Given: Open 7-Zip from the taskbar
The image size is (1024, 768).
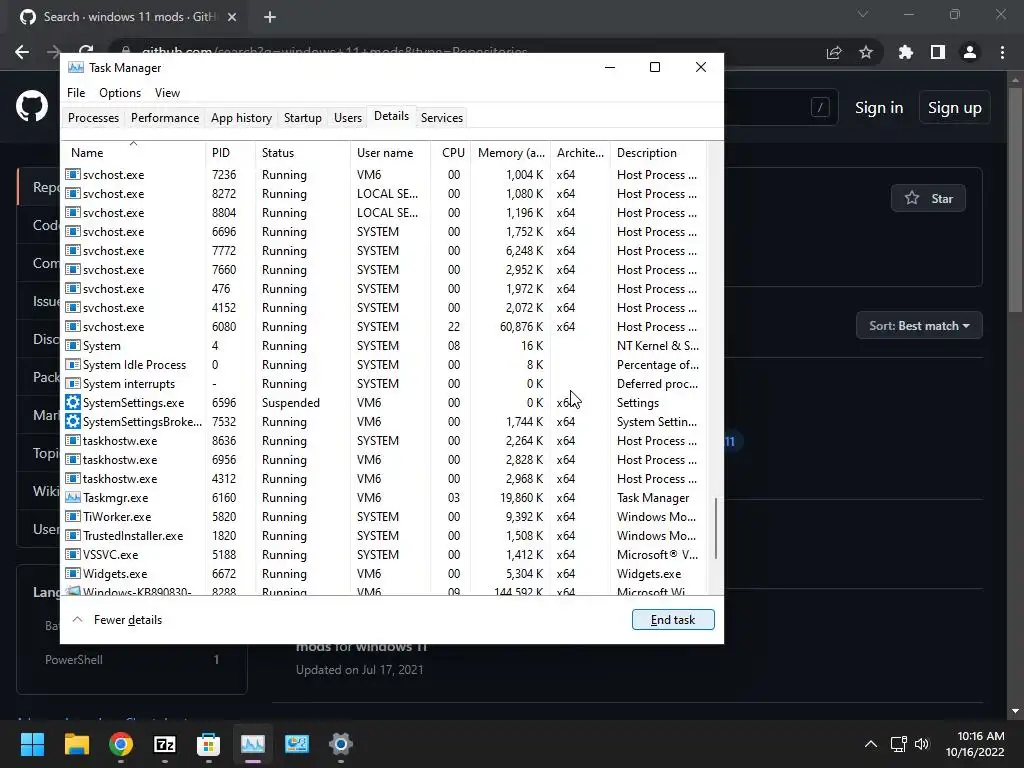Looking at the screenshot, I should click(165, 744).
